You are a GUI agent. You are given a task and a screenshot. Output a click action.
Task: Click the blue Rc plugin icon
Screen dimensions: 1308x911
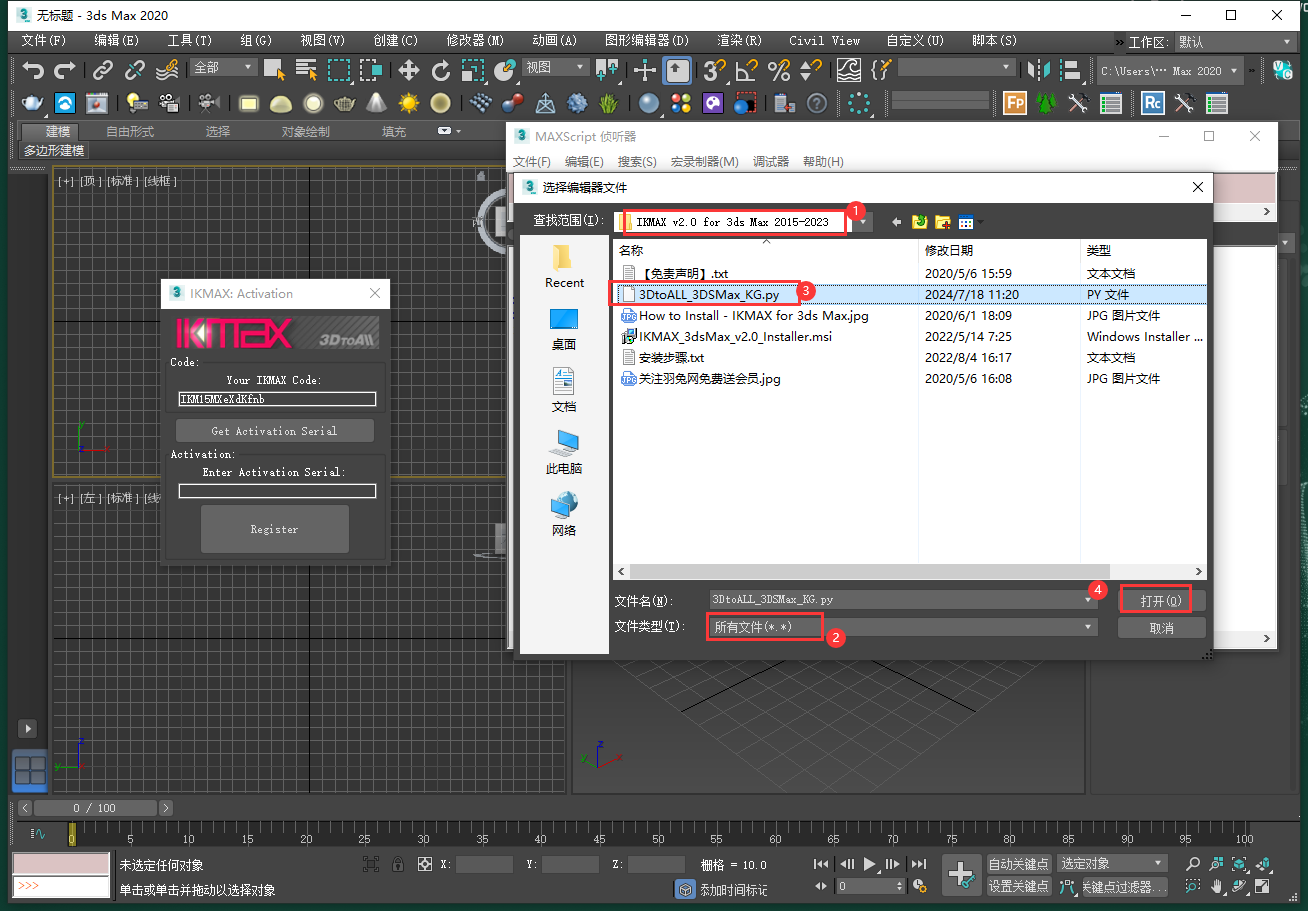click(x=1153, y=103)
